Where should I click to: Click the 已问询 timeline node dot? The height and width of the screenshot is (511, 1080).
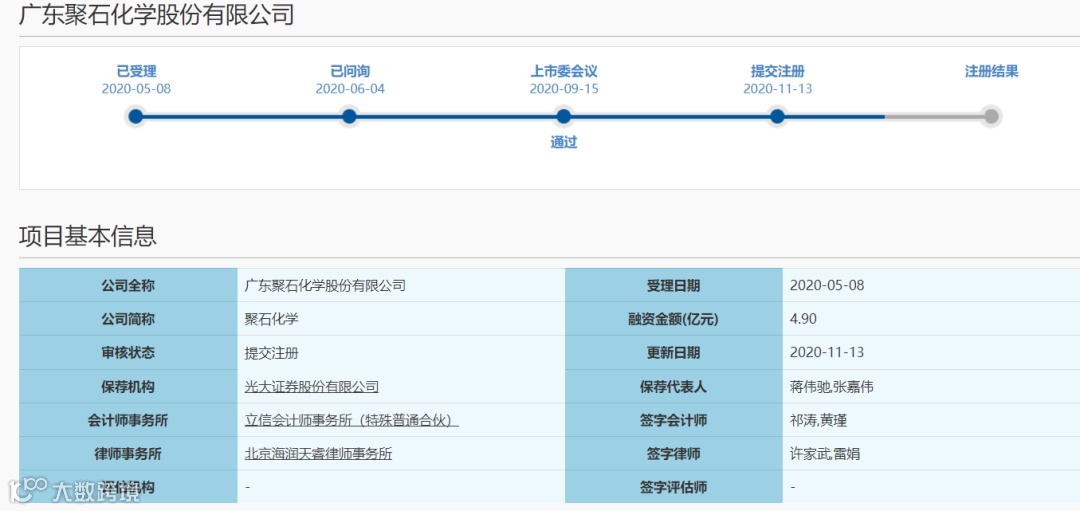[350, 116]
